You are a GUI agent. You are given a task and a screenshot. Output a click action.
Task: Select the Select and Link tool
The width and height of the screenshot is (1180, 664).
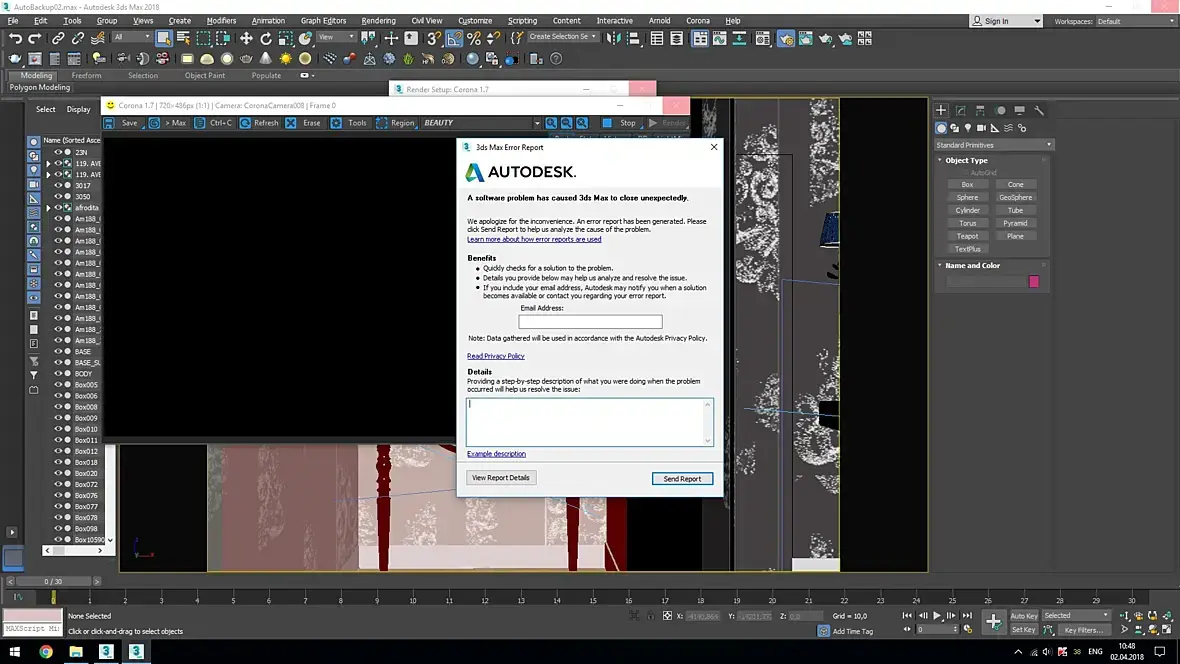point(58,38)
